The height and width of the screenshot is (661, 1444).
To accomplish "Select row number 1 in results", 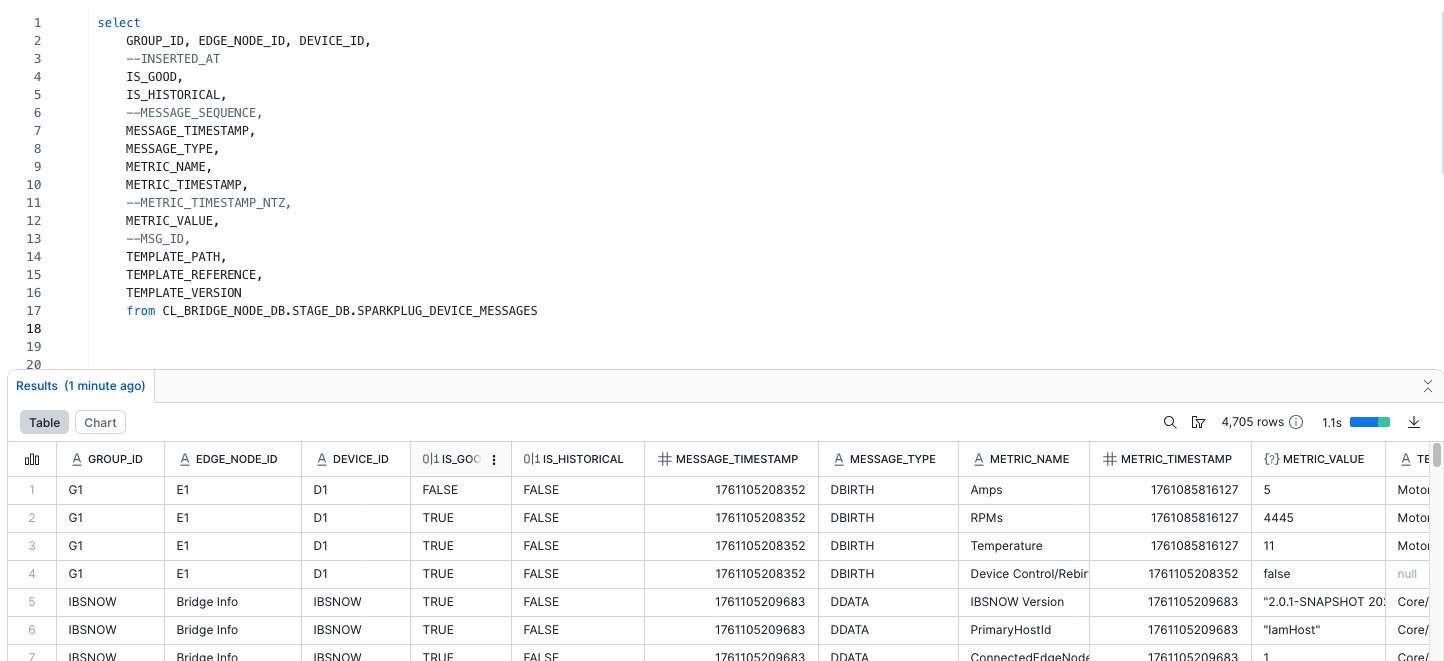I will [32, 490].
